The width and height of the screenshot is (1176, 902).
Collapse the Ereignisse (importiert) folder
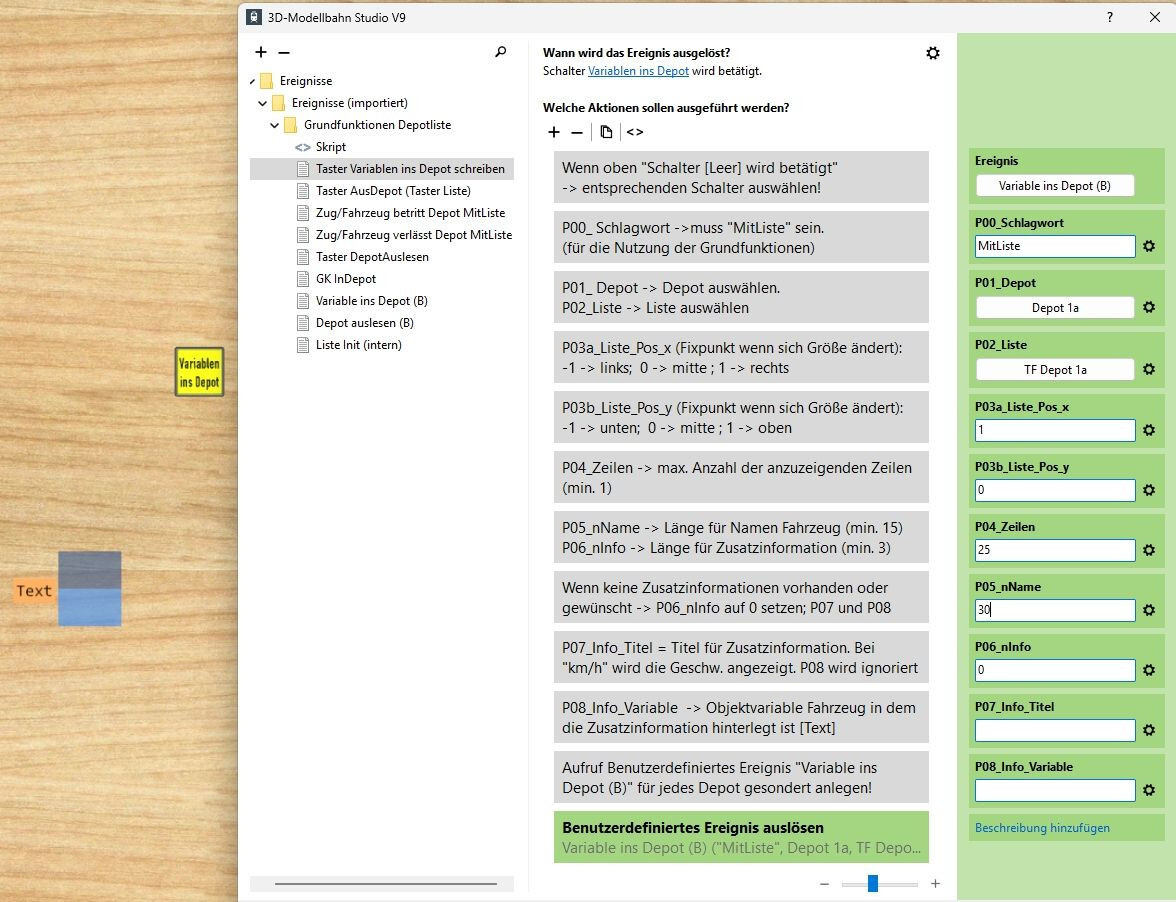tap(262, 103)
